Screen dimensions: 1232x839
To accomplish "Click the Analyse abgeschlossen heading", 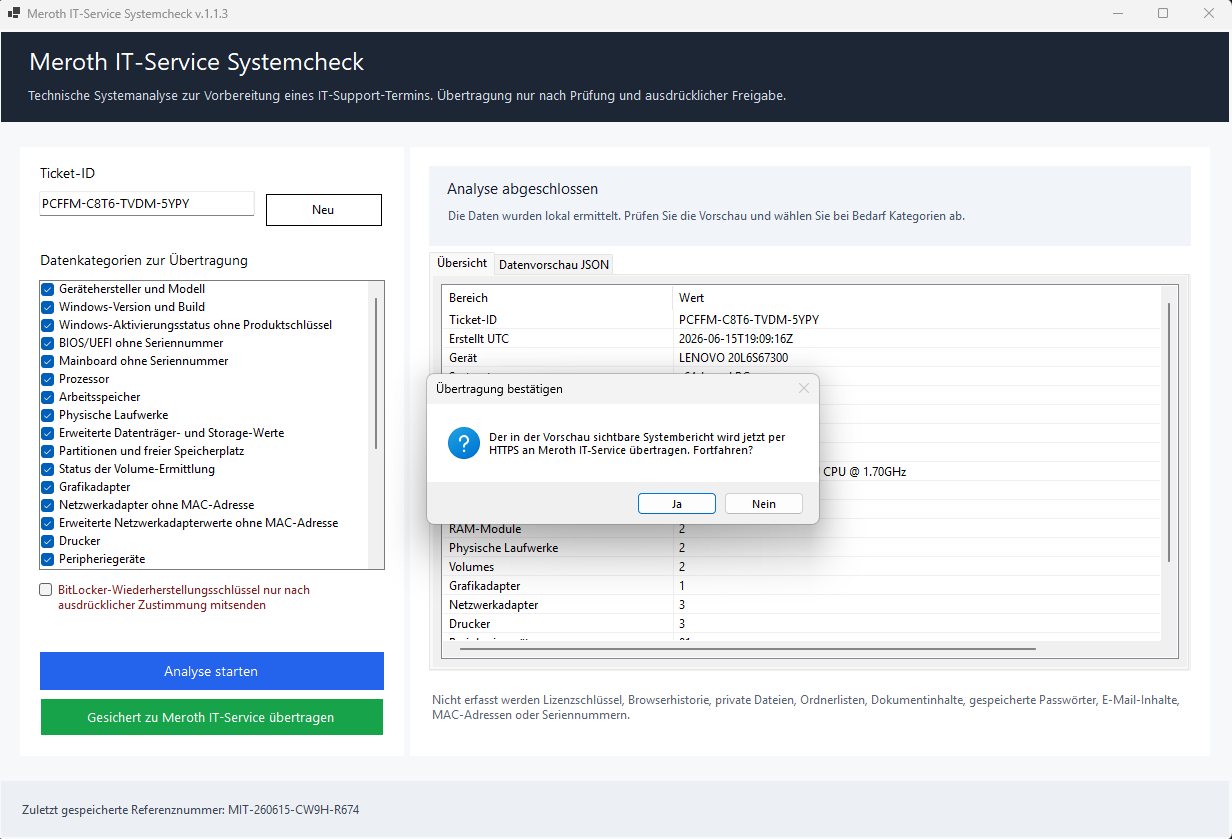I will tap(522, 189).
